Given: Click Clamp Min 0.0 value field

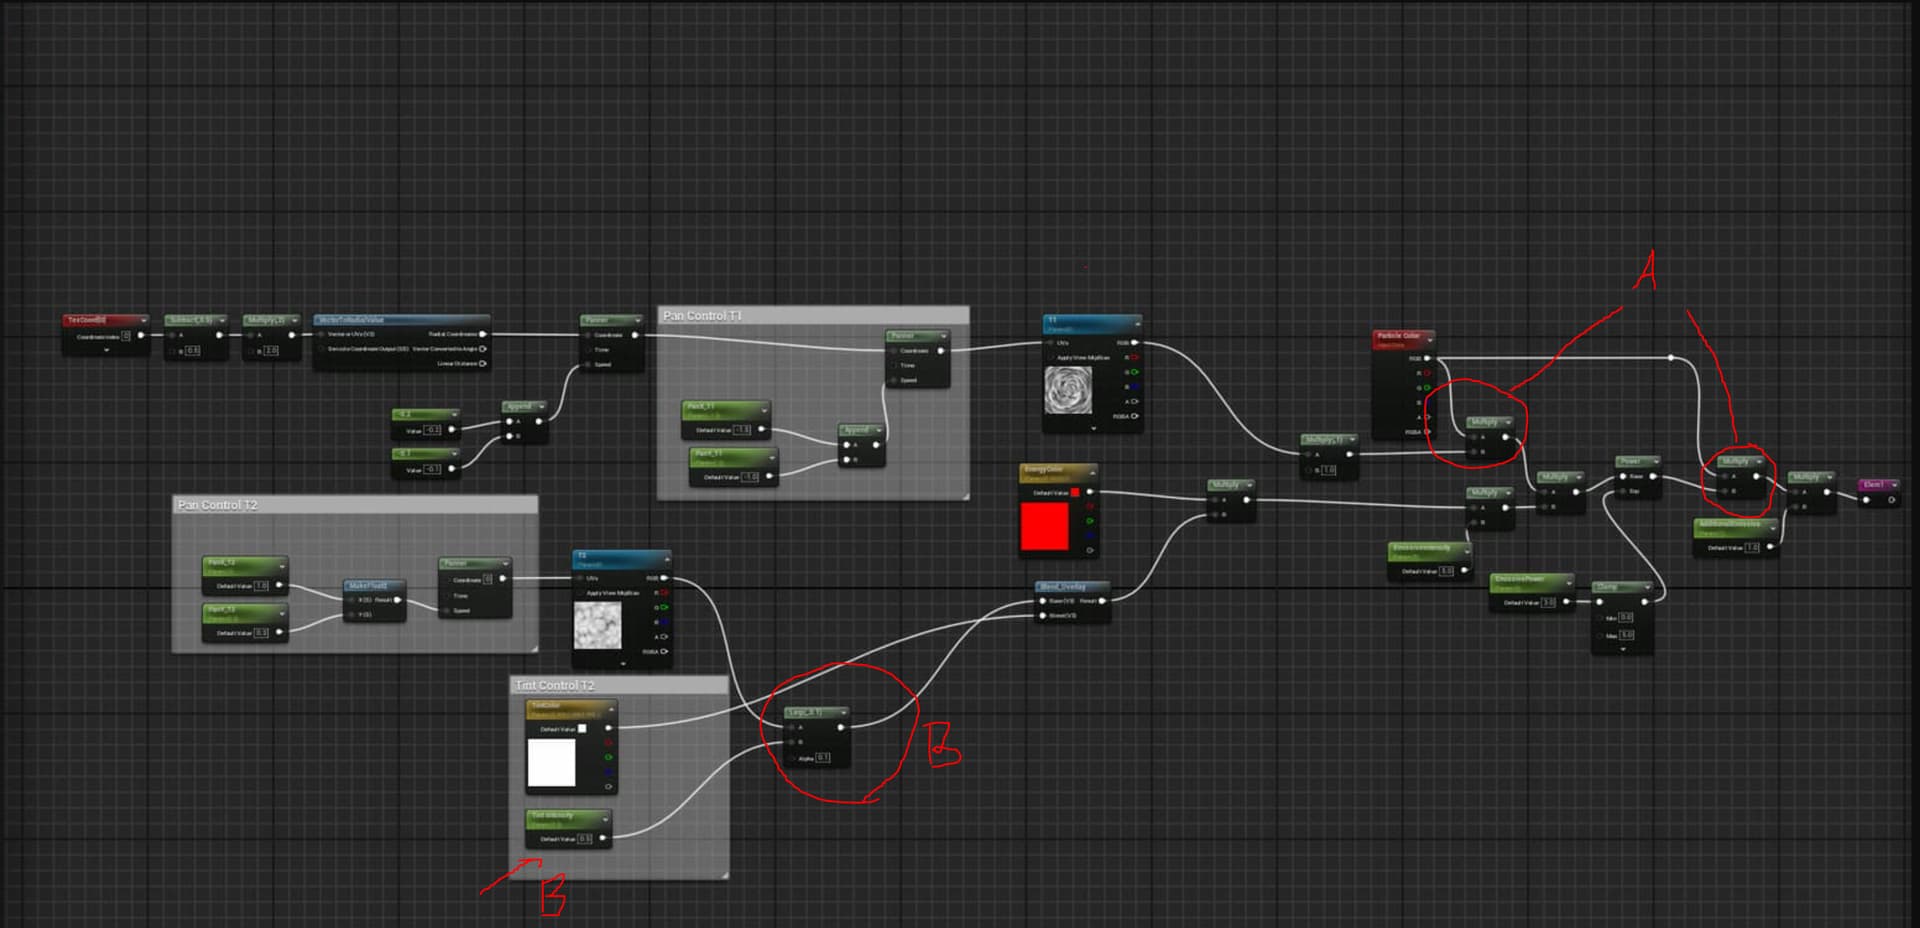Looking at the screenshot, I should pyautogui.click(x=1626, y=617).
